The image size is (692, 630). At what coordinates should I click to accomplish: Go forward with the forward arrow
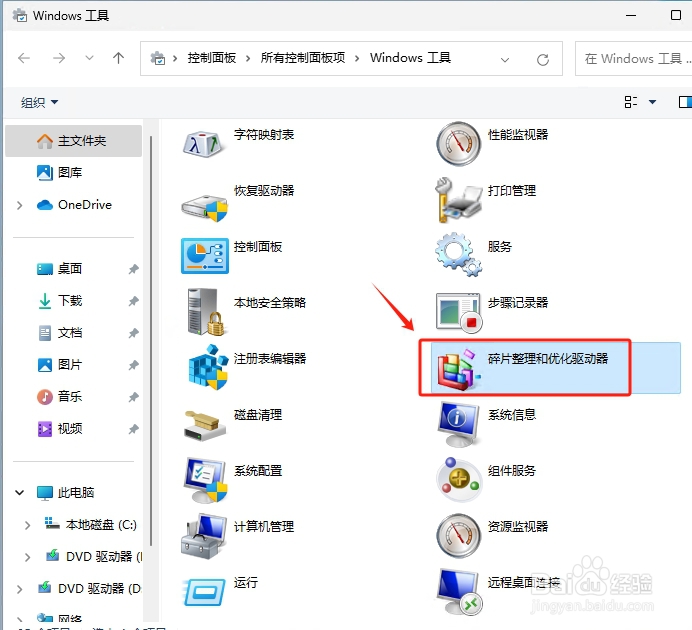59,58
